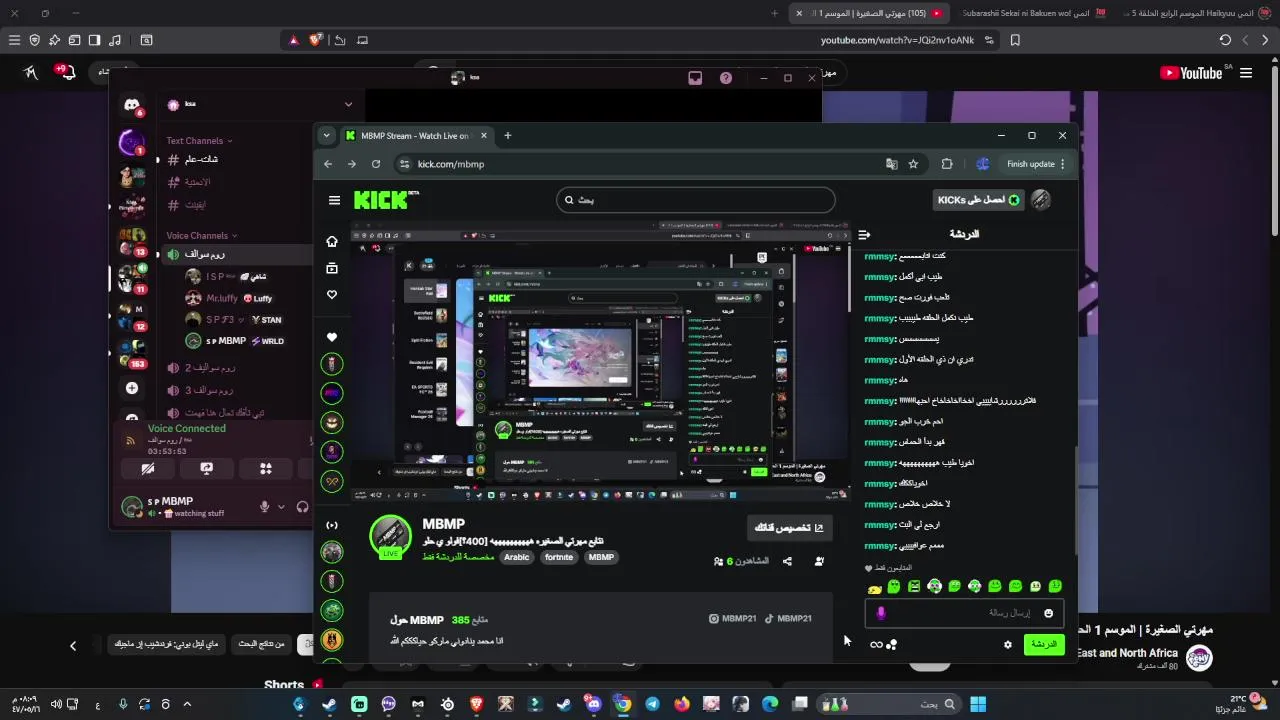Bookmark the Kick page with star icon

point(913,164)
